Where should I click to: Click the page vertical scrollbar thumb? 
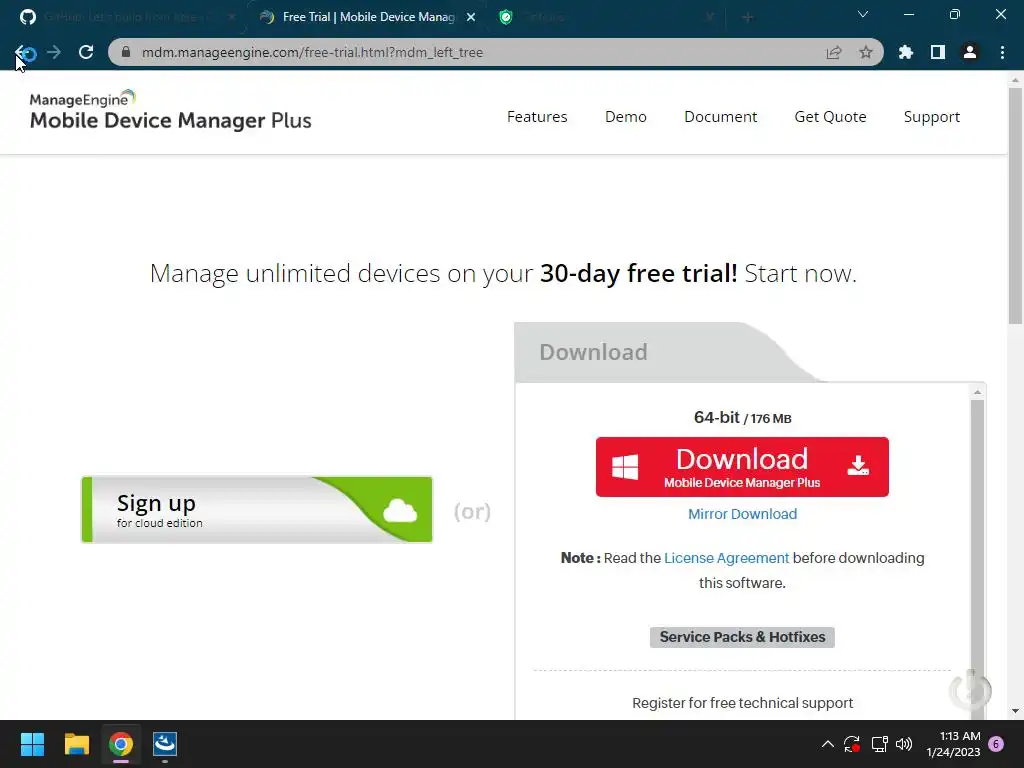click(1015, 206)
